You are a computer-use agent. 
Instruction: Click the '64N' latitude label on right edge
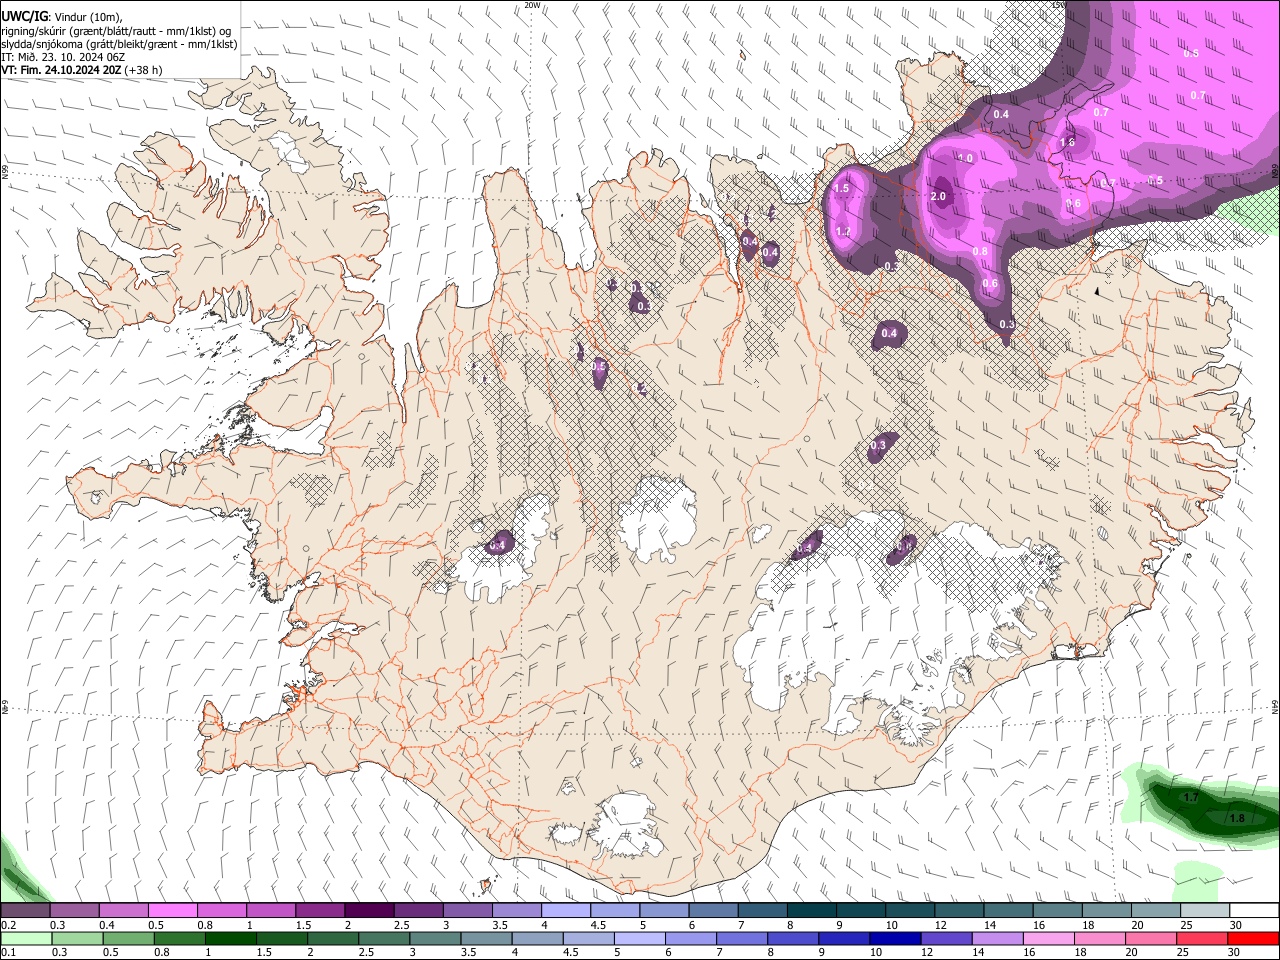point(1275,705)
